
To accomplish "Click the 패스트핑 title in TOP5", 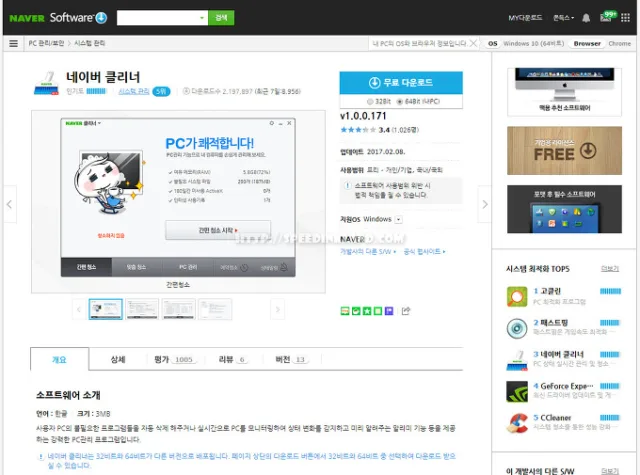I will [x=554, y=323].
